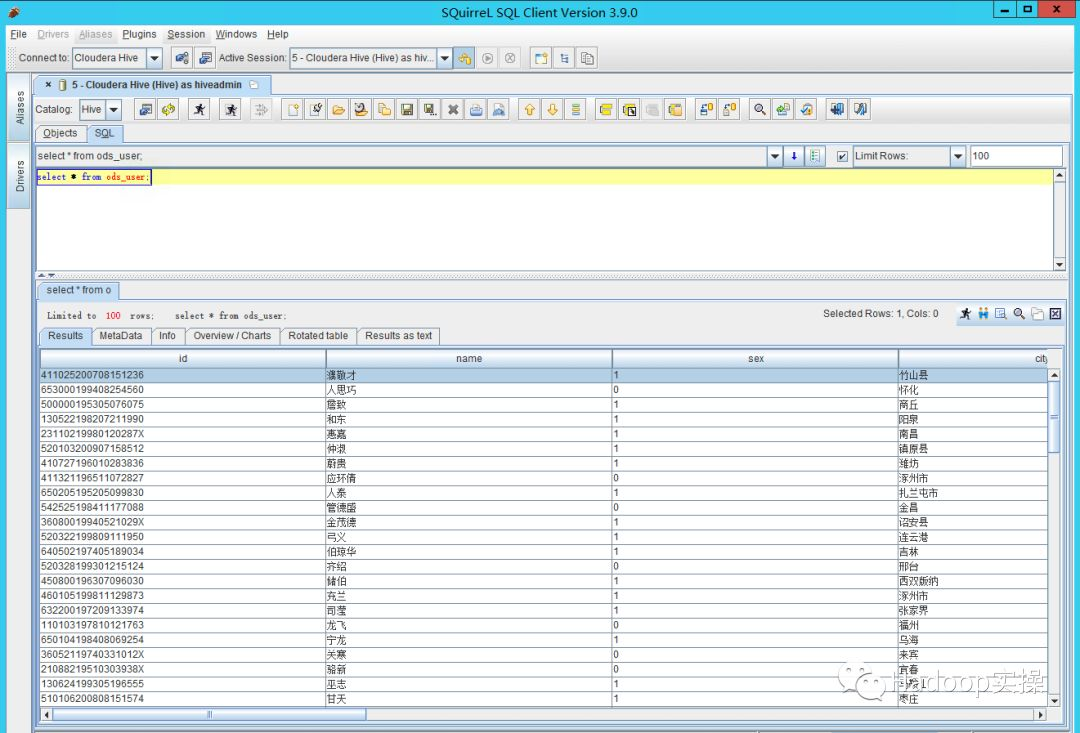The height and width of the screenshot is (733, 1080).
Task: Open the Catalog Hive dropdown
Action: point(114,110)
